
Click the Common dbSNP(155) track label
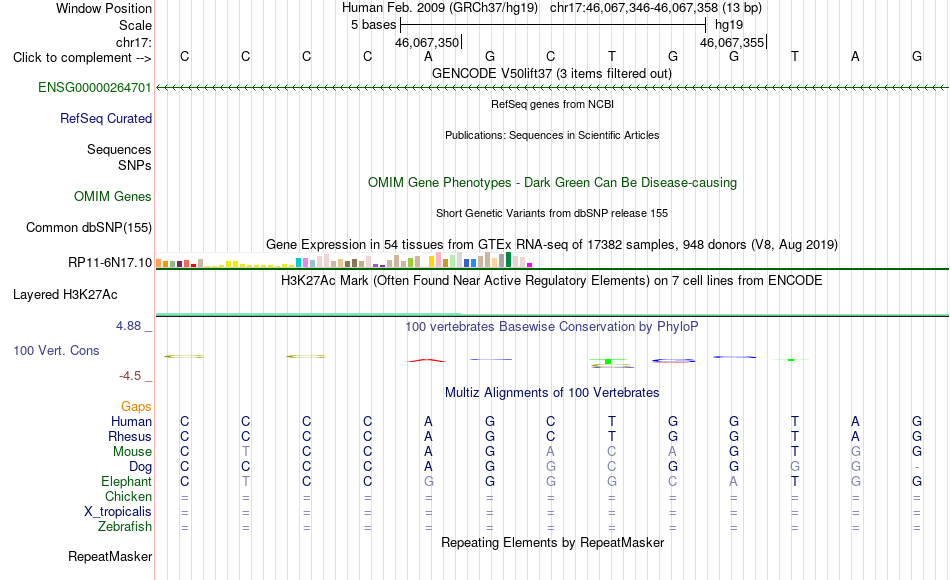88,227
